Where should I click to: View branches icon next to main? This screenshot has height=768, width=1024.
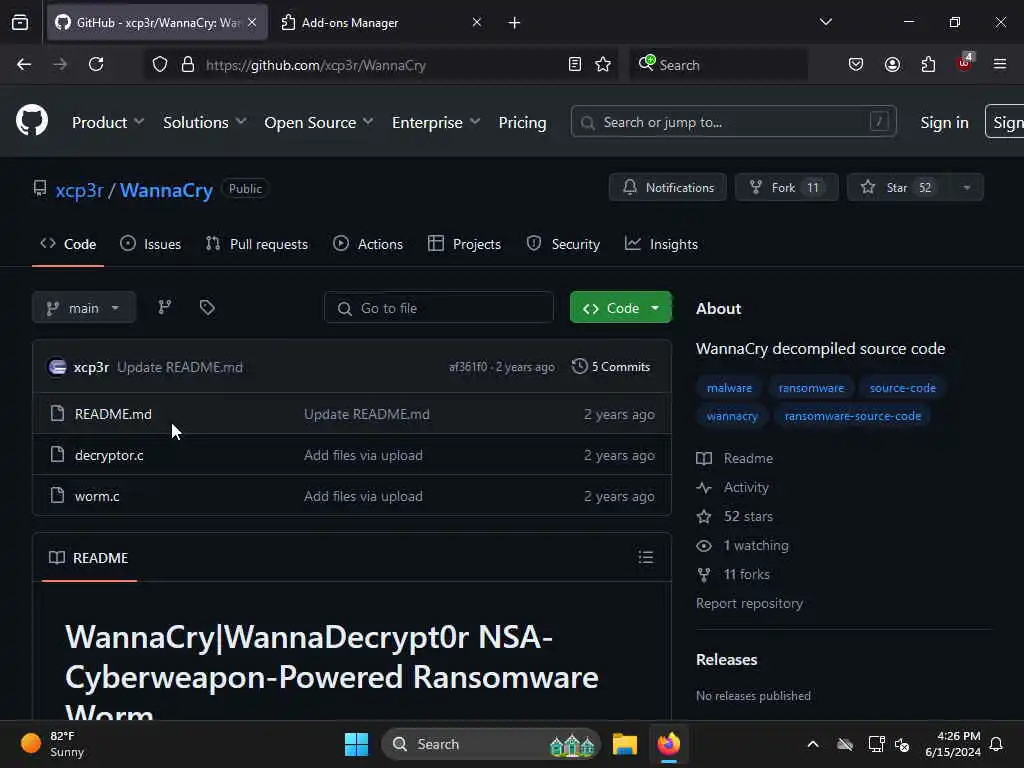pyautogui.click(x=165, y=308)
